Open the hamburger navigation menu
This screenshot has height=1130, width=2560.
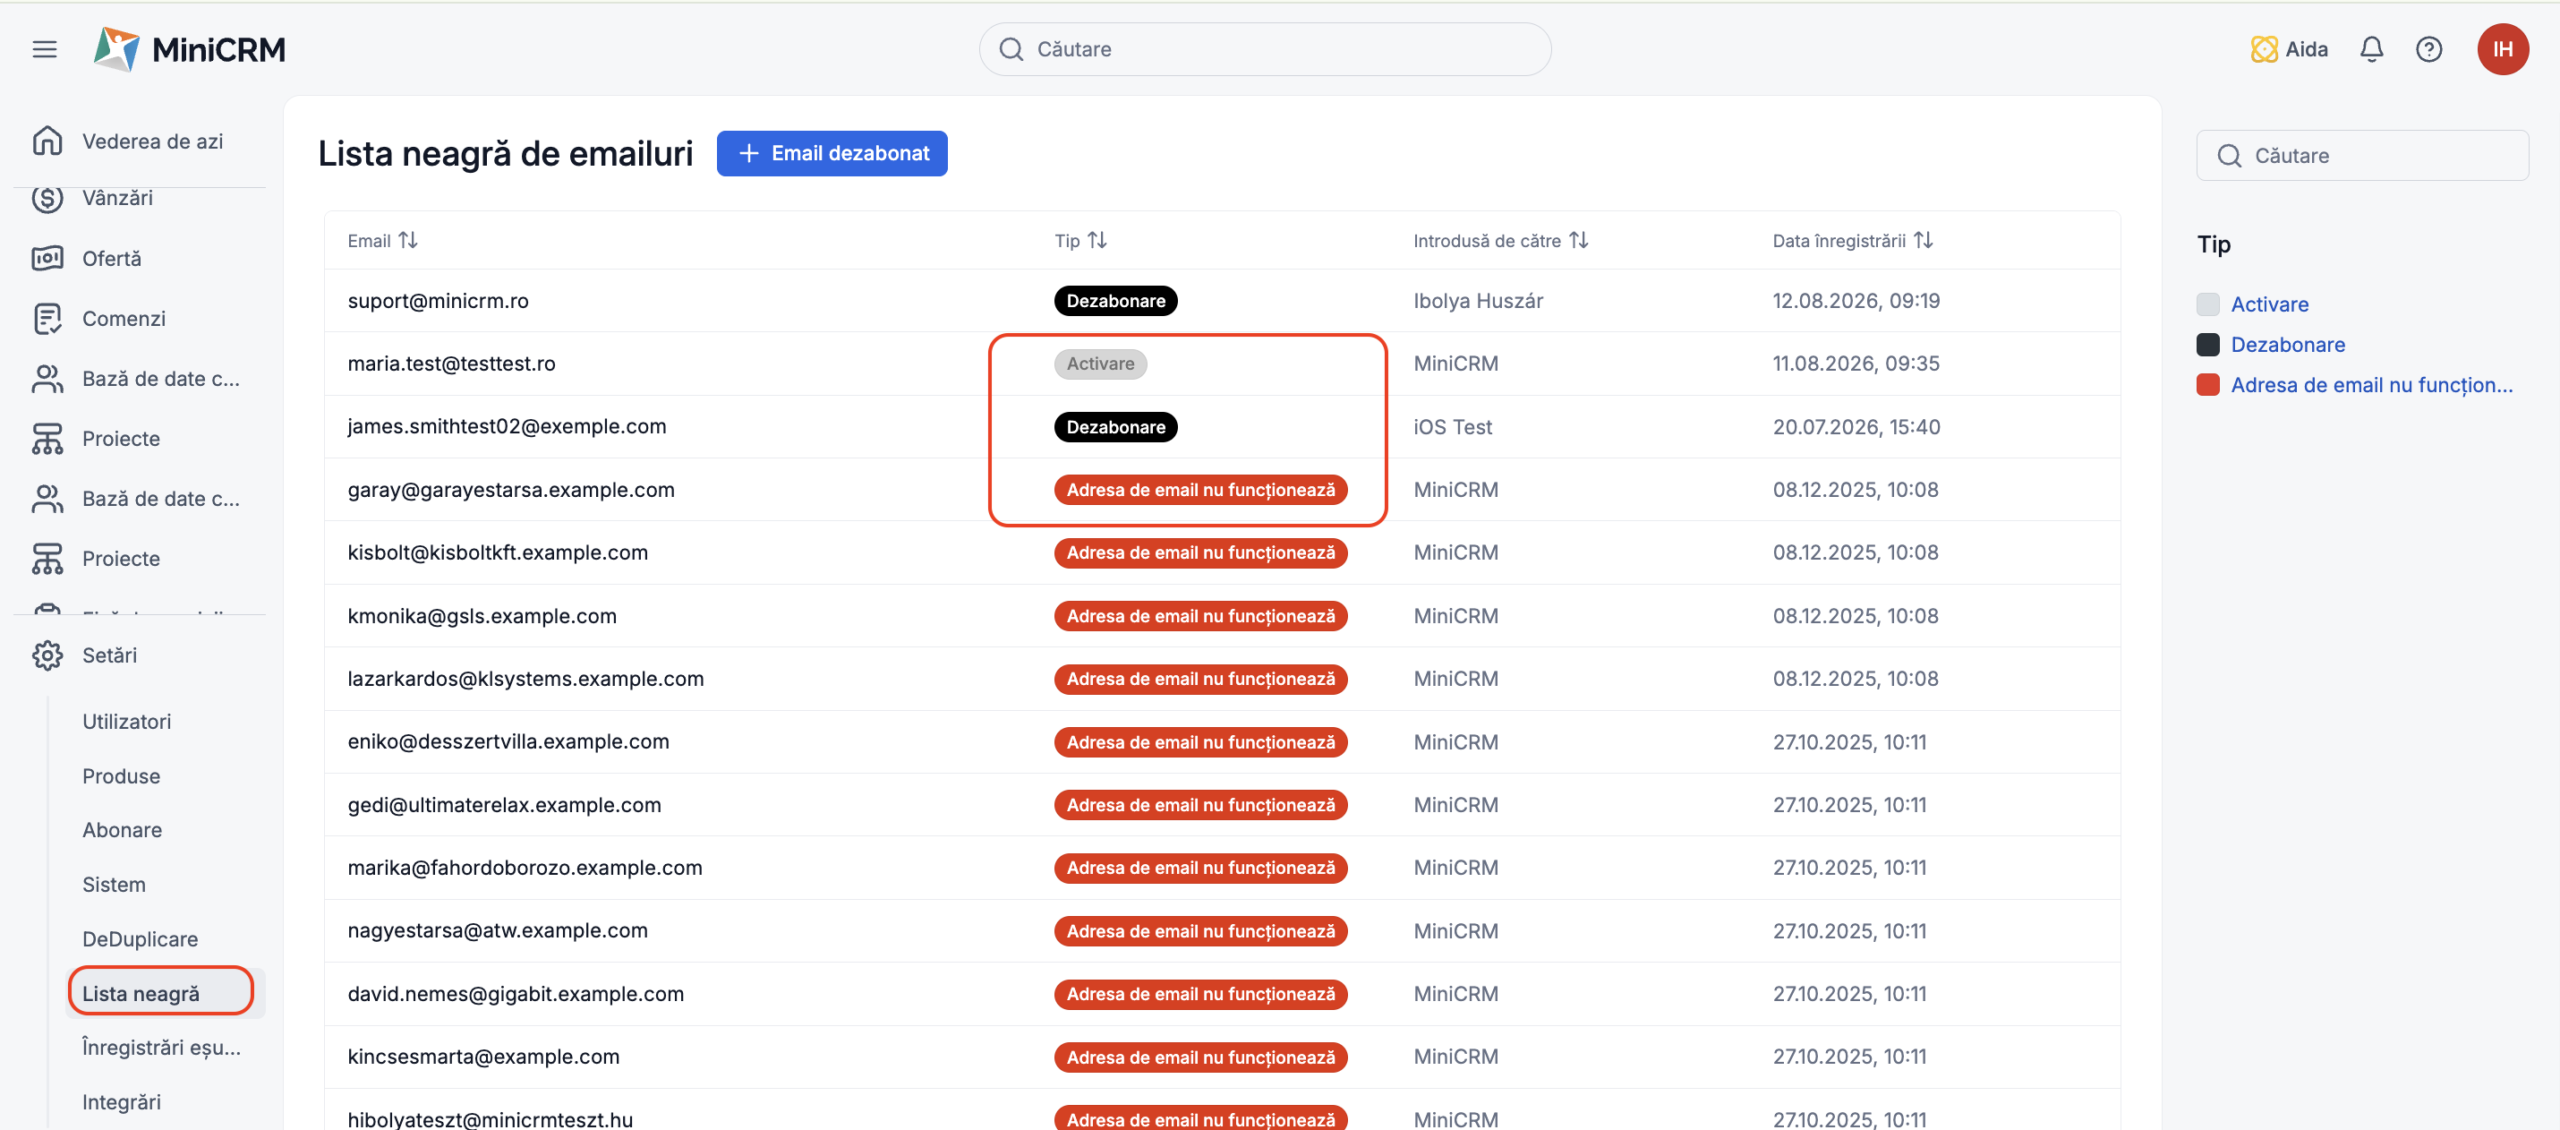[45, 49]
